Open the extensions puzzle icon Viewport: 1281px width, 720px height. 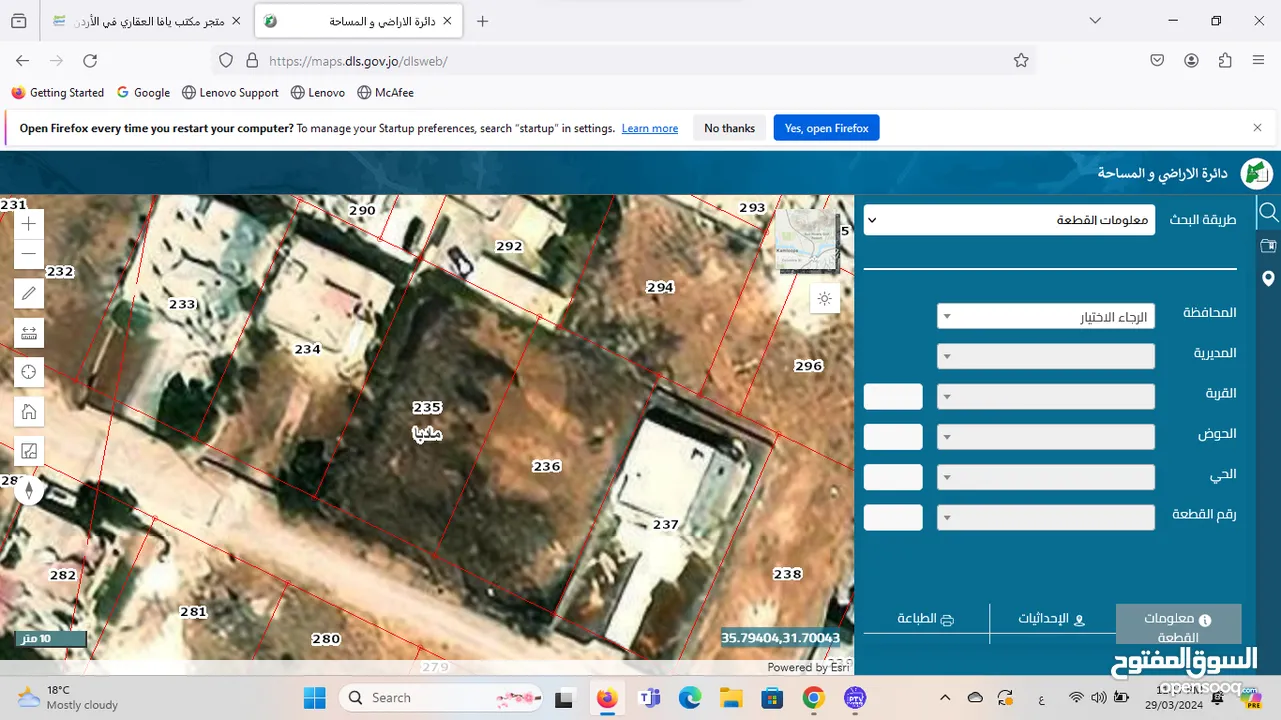[1225, 61]
